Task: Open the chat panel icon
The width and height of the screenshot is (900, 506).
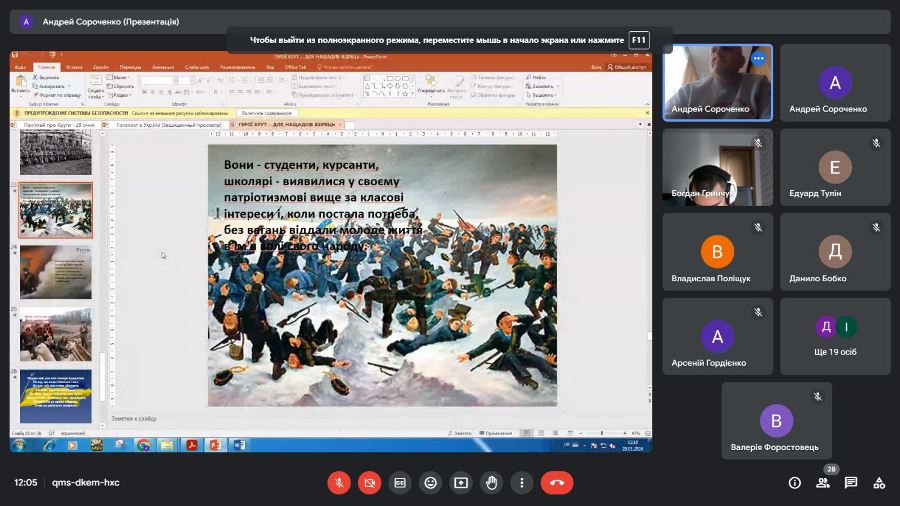Action: (x=851, y=482)
